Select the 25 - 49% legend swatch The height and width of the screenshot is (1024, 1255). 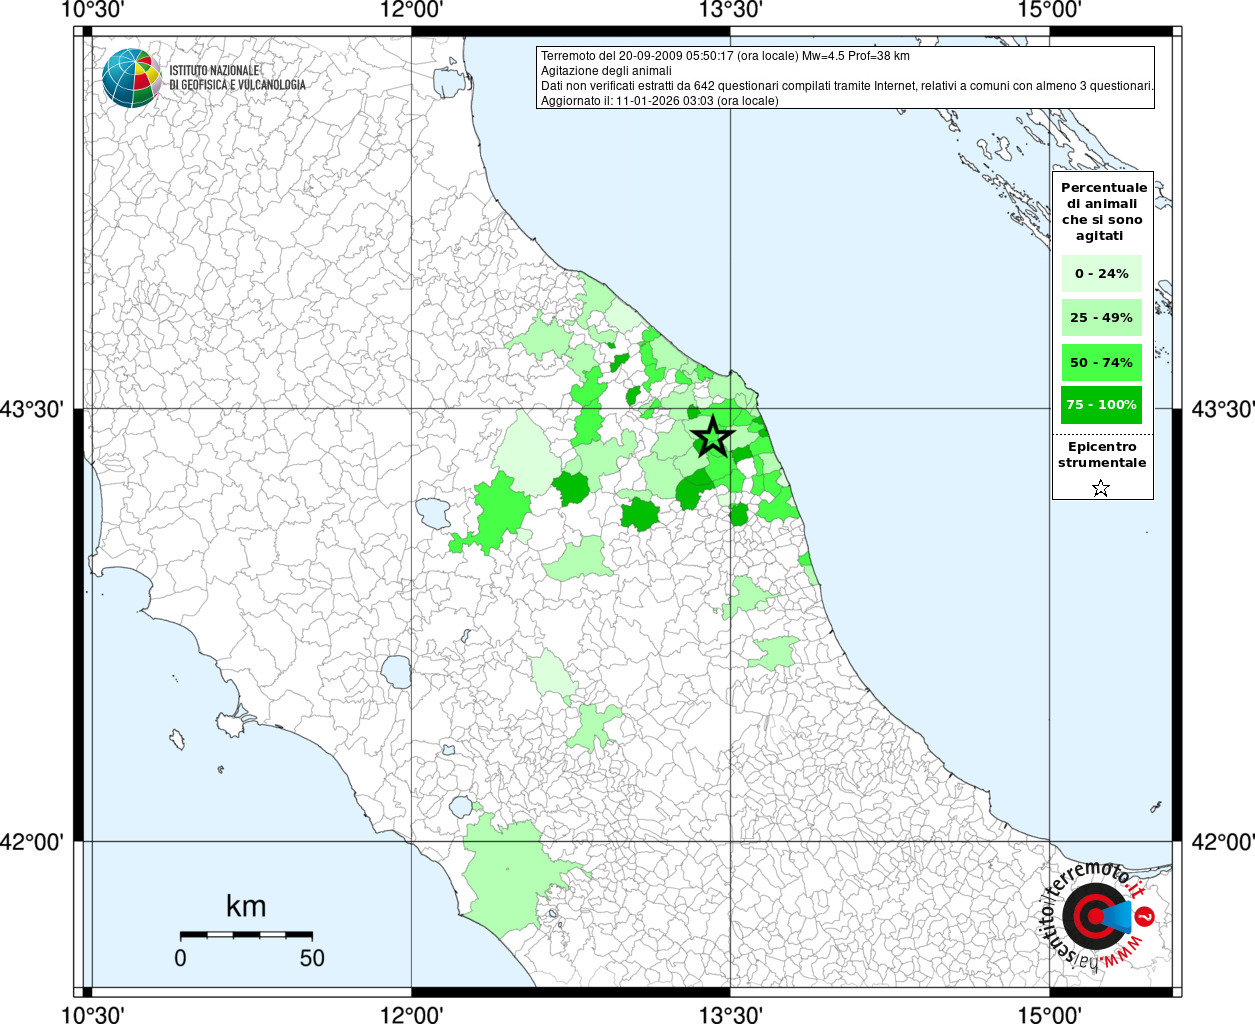click(x=1101, y=318)
